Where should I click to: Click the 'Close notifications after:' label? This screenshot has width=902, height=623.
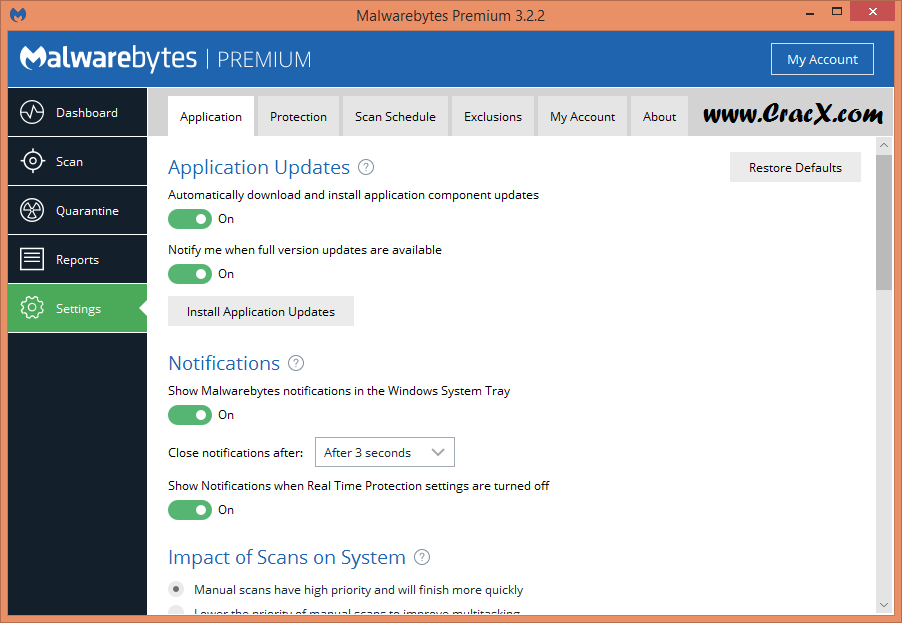tap(235, 453)
